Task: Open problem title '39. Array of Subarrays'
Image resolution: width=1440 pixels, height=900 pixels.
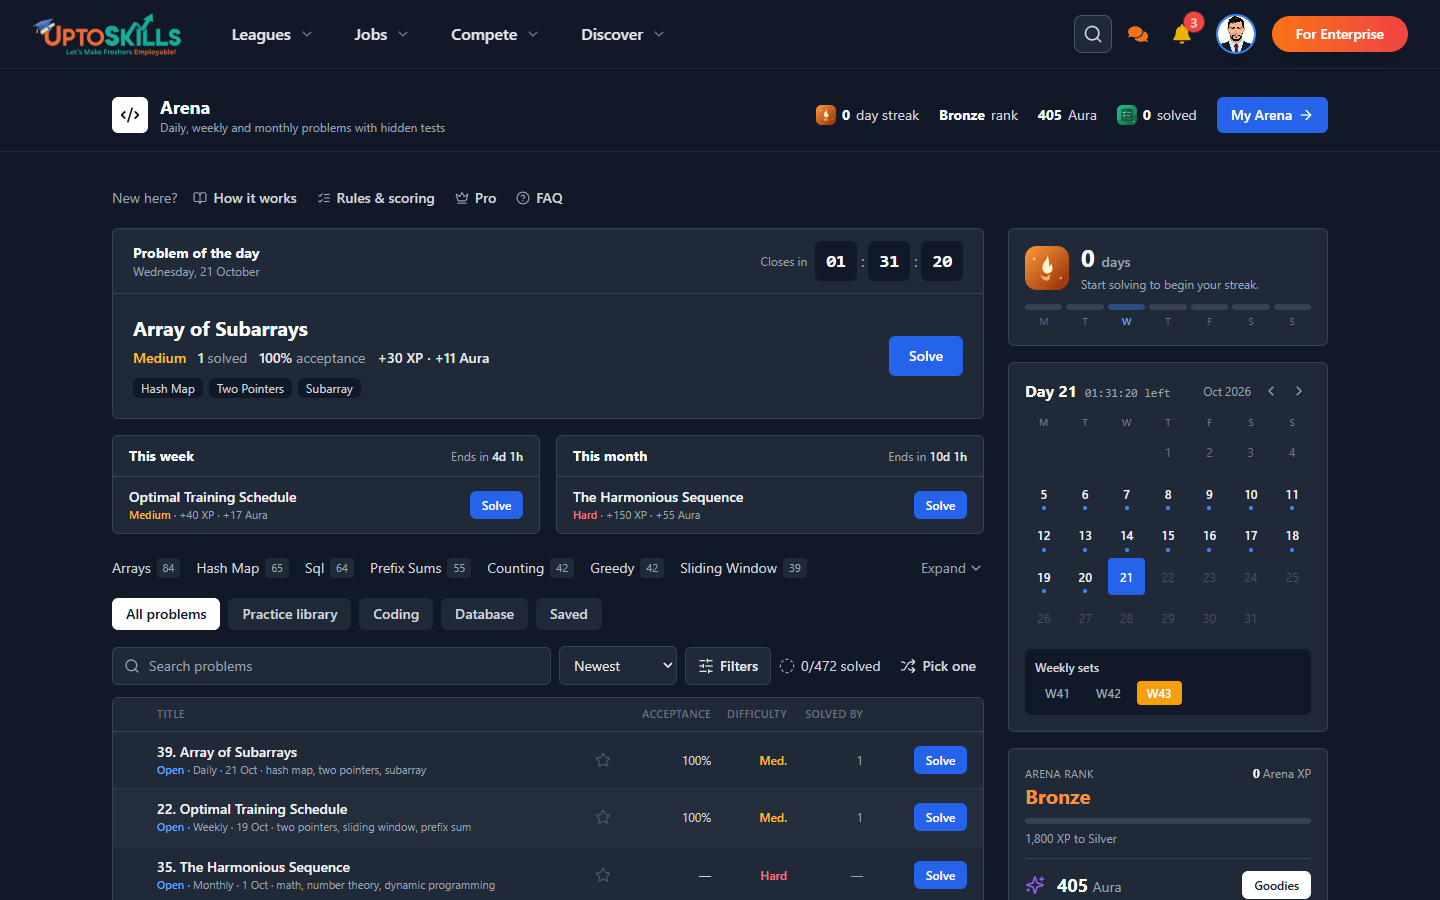Action: [x=227, y=752]
